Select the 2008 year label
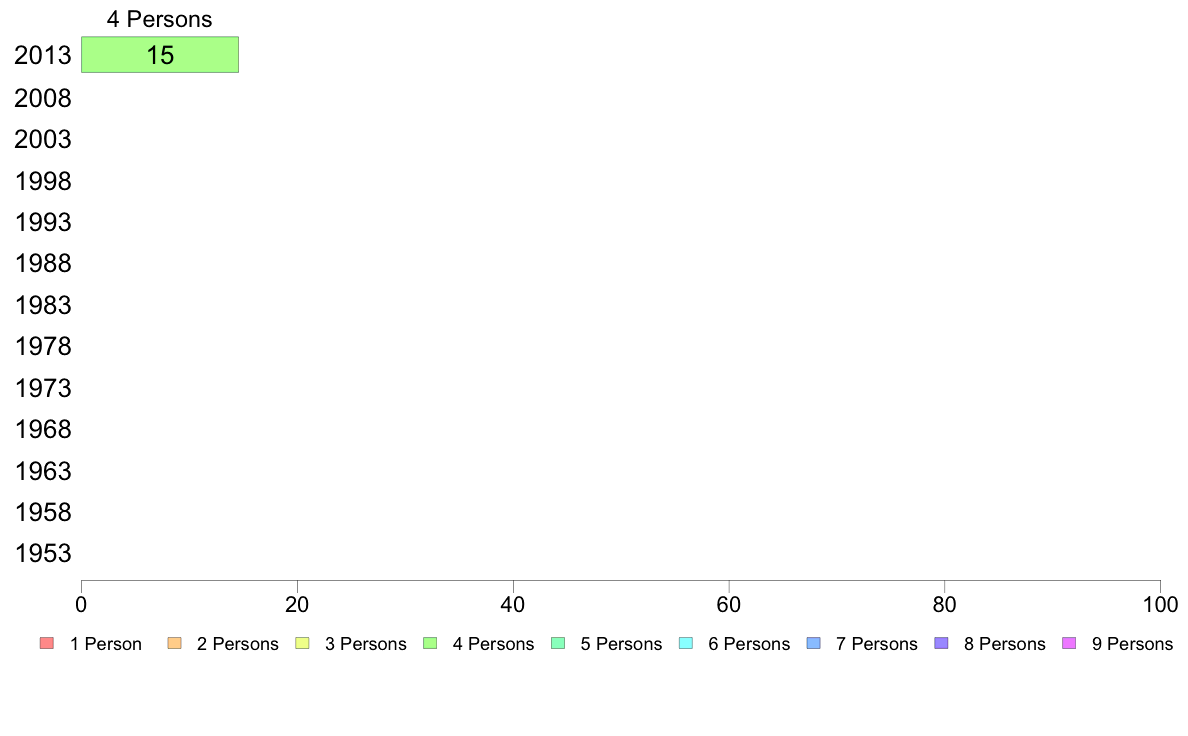The image size is (1188, 736). tap(42, 98)
